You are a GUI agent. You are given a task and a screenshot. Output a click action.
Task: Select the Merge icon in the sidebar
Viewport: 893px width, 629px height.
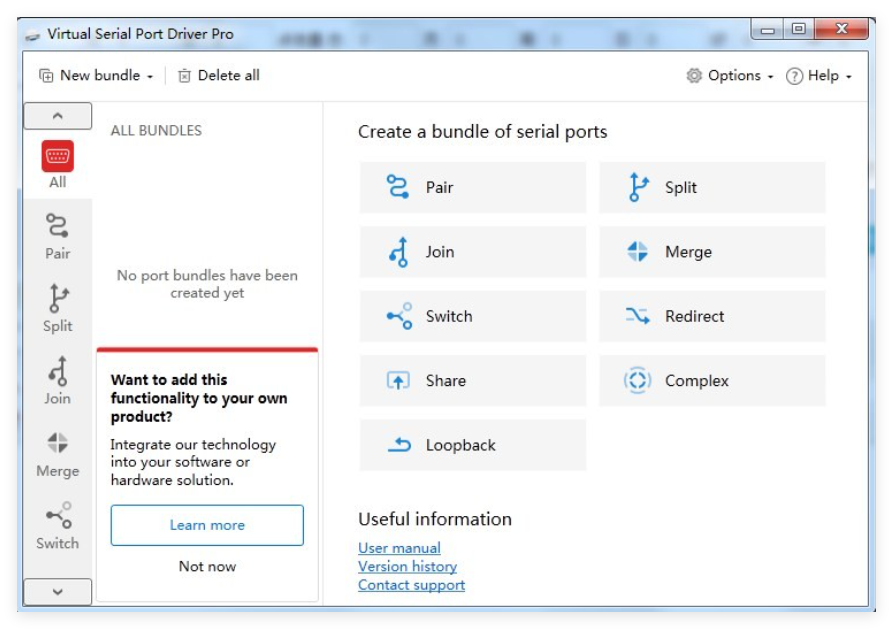58,443
